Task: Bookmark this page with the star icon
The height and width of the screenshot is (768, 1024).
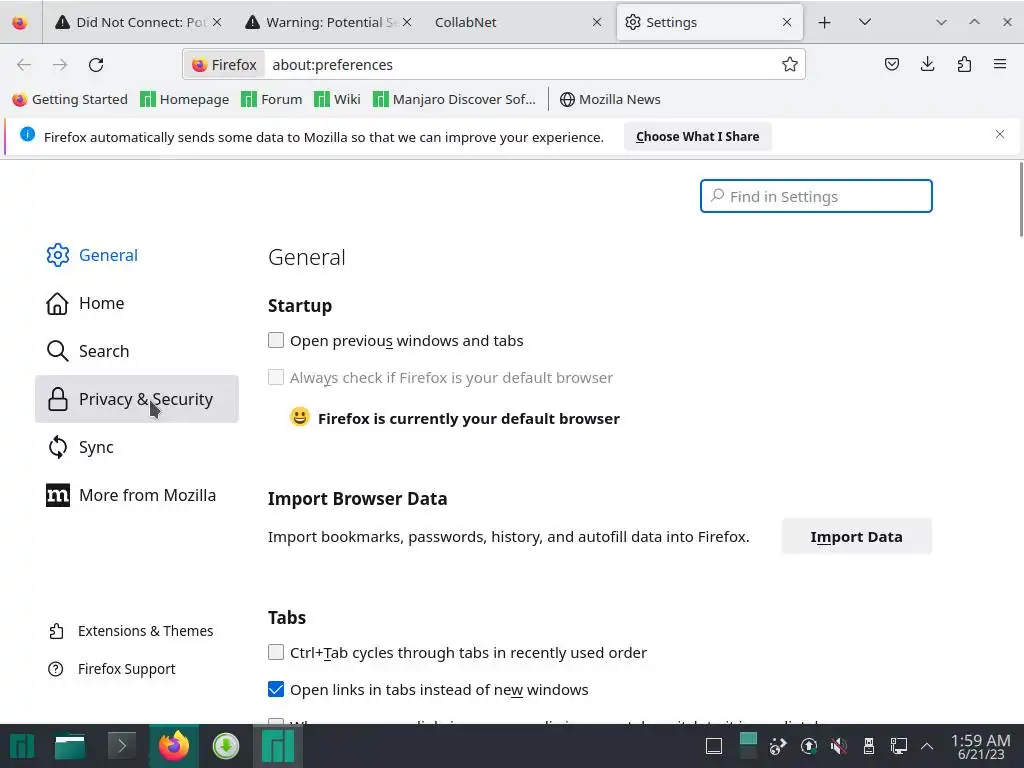Action: 790,65
